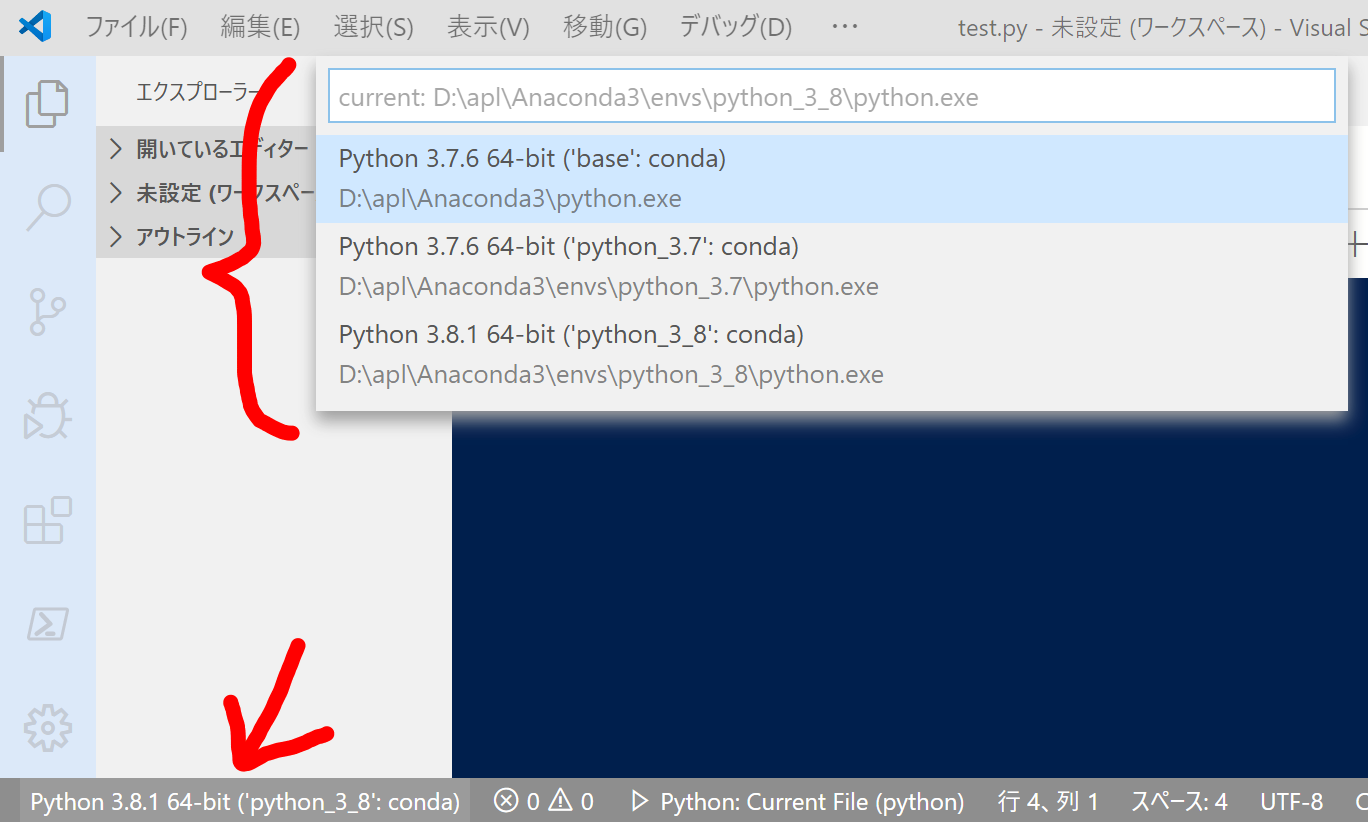Select the Run and Debug icon
Viewport: 1368px width, 822px height.
tap(49, 418)
